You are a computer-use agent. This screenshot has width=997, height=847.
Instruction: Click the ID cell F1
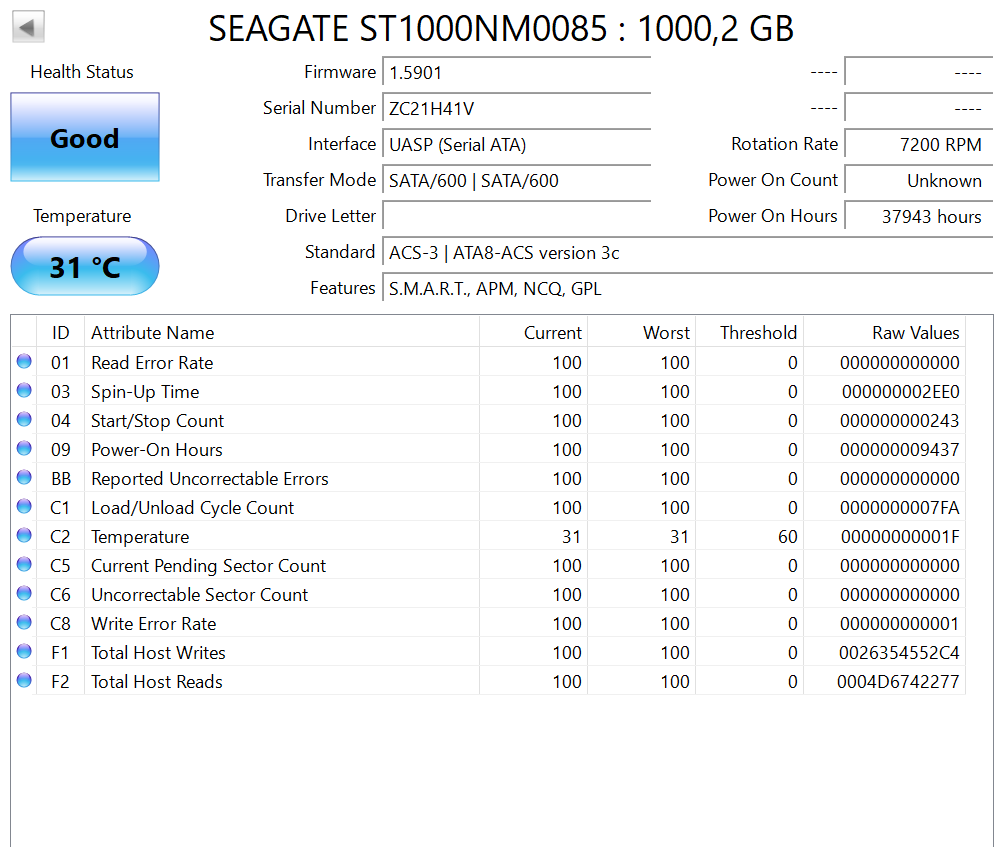coord(60,652)
